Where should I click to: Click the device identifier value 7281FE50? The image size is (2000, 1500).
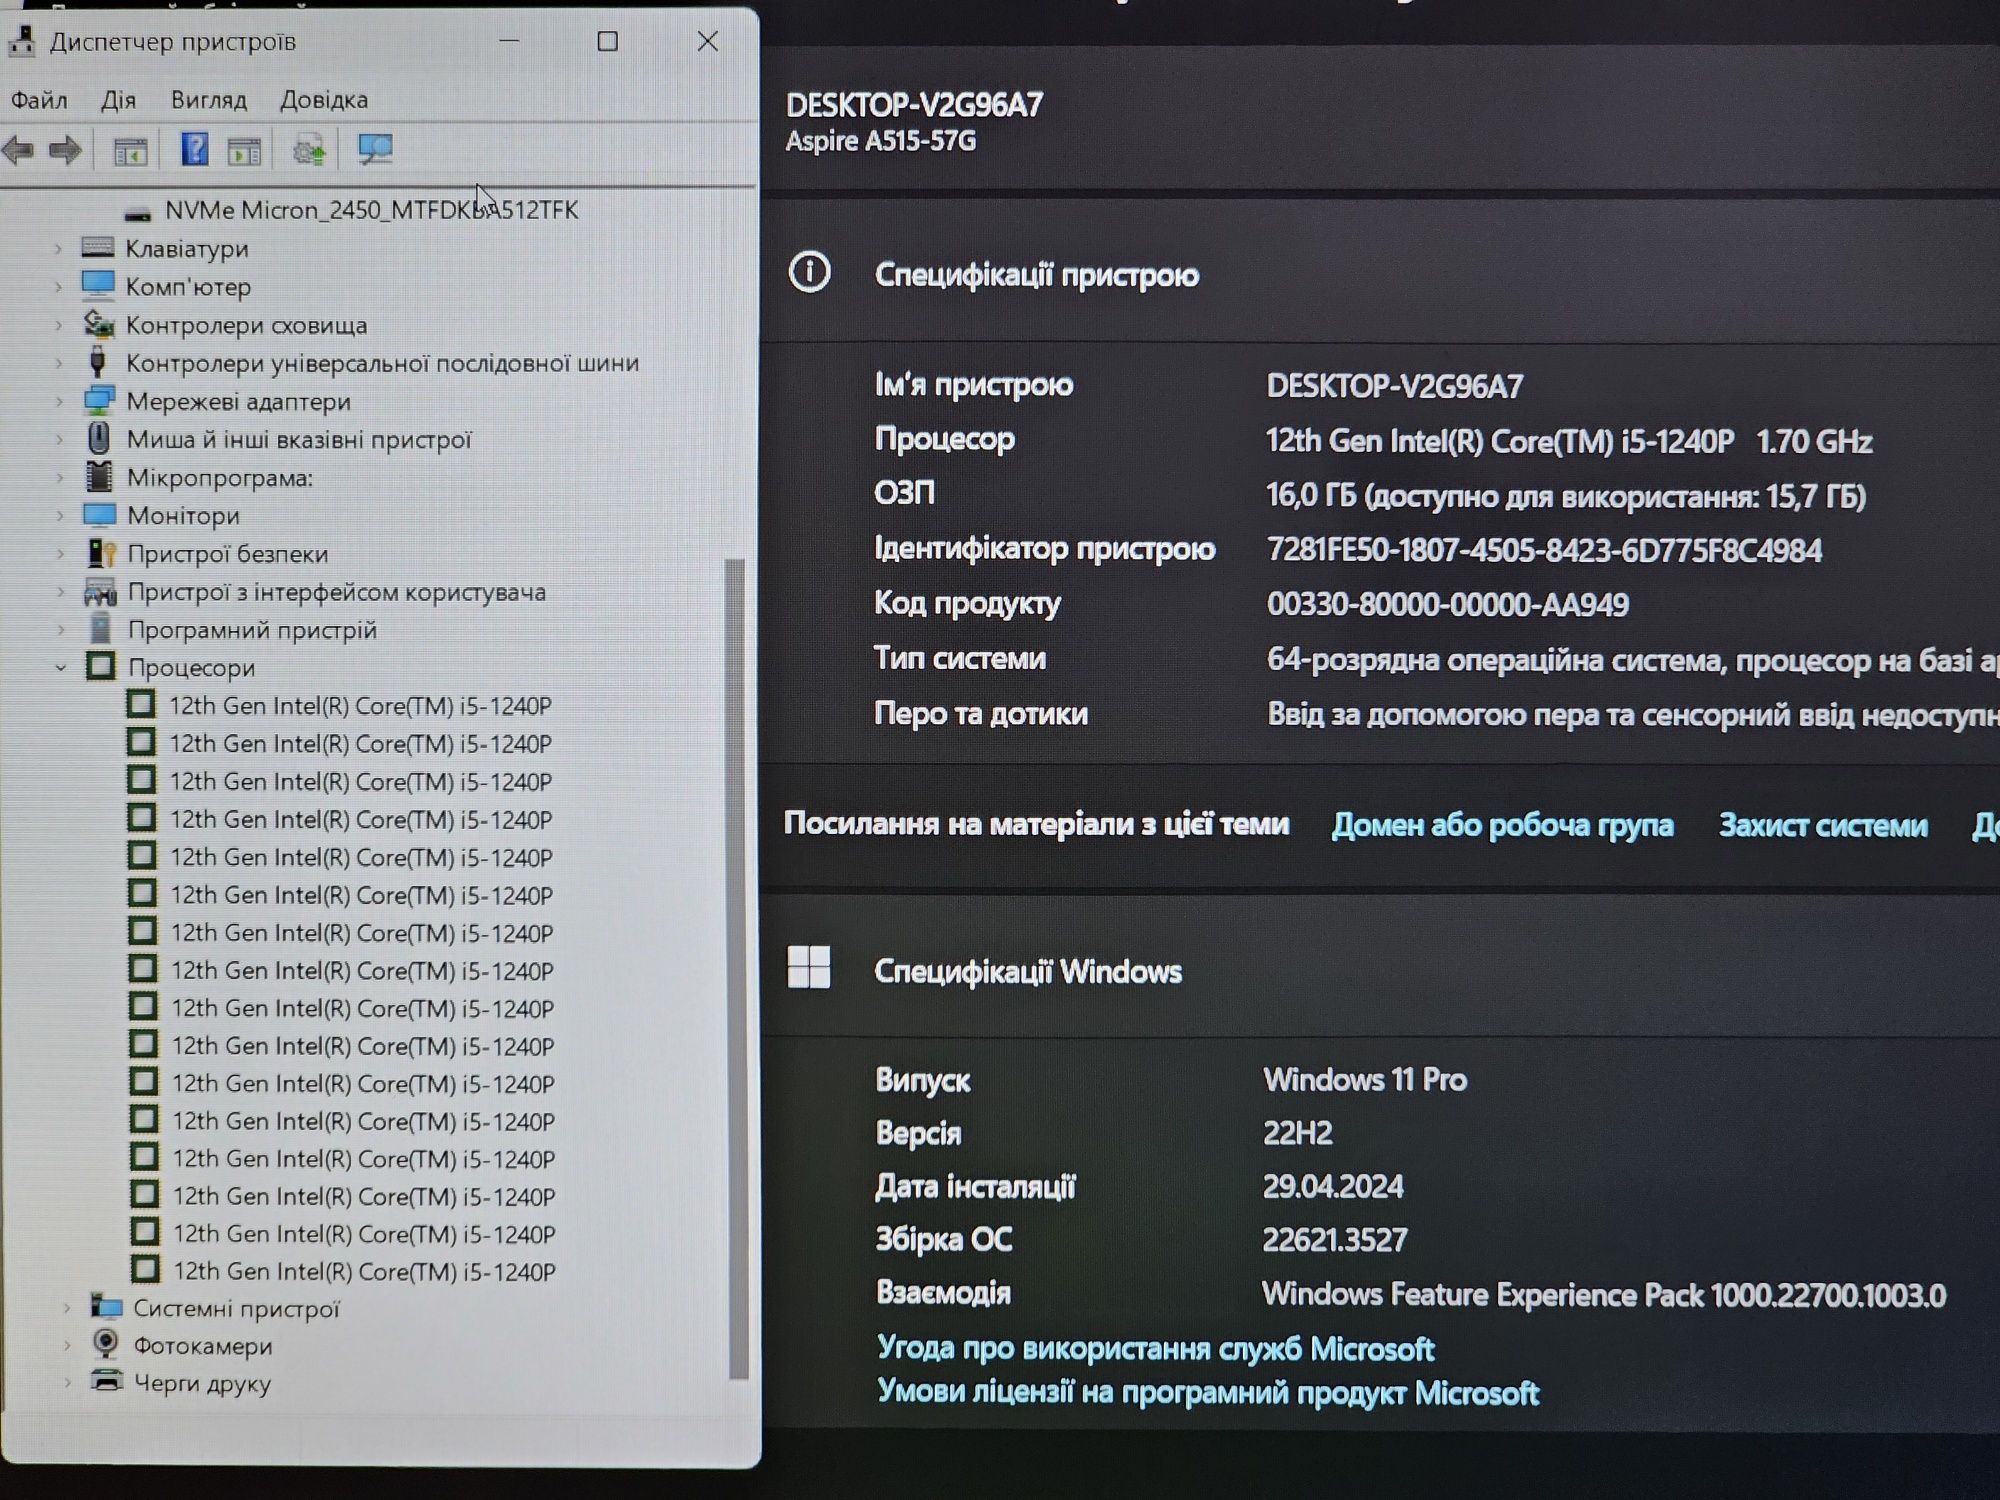[x=1544, y=551]
